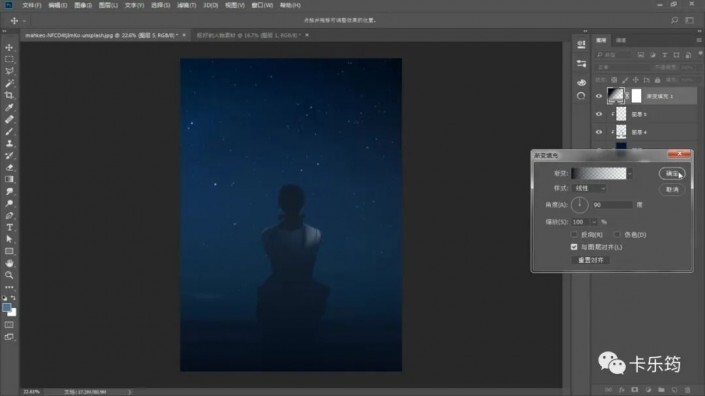Screen dimensions: 705x396
Task: Switch to the 通道 panel tab
Action: 621,40
